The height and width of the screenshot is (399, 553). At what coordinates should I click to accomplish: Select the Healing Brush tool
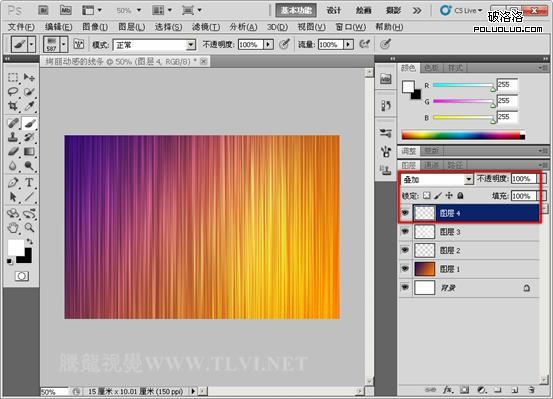13,123
